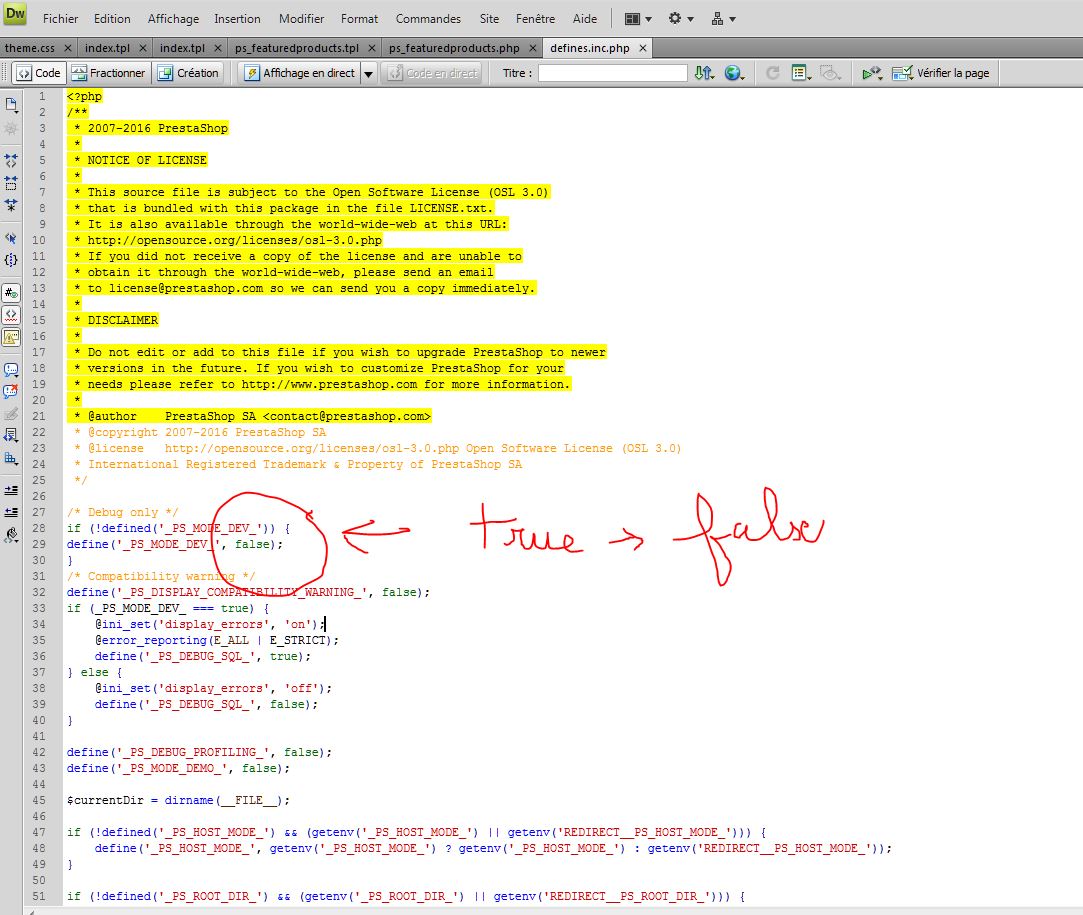
Task: Click the collapse full tag icon
Action: (x=11, y=159)
